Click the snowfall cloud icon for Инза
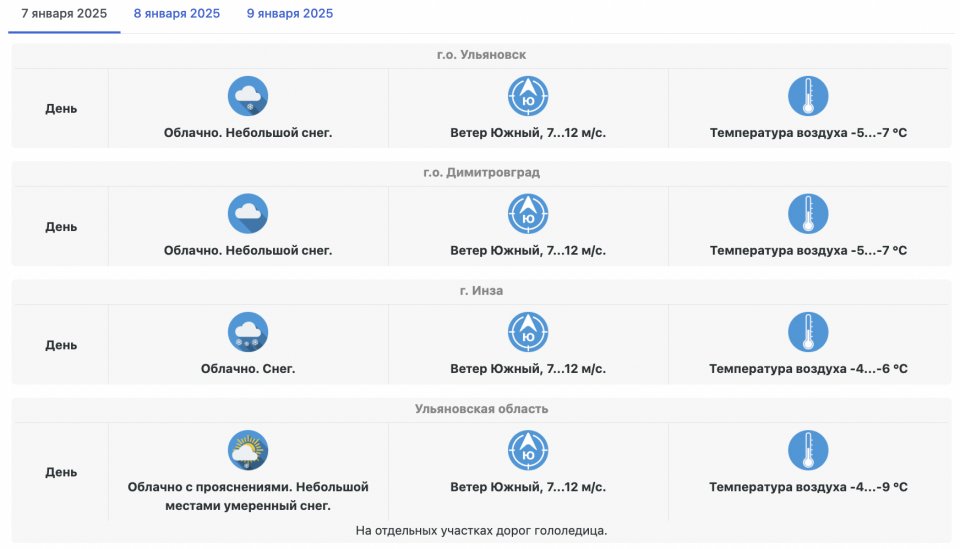Viewport: 960px width, 549px height. [x=248, y=332]
